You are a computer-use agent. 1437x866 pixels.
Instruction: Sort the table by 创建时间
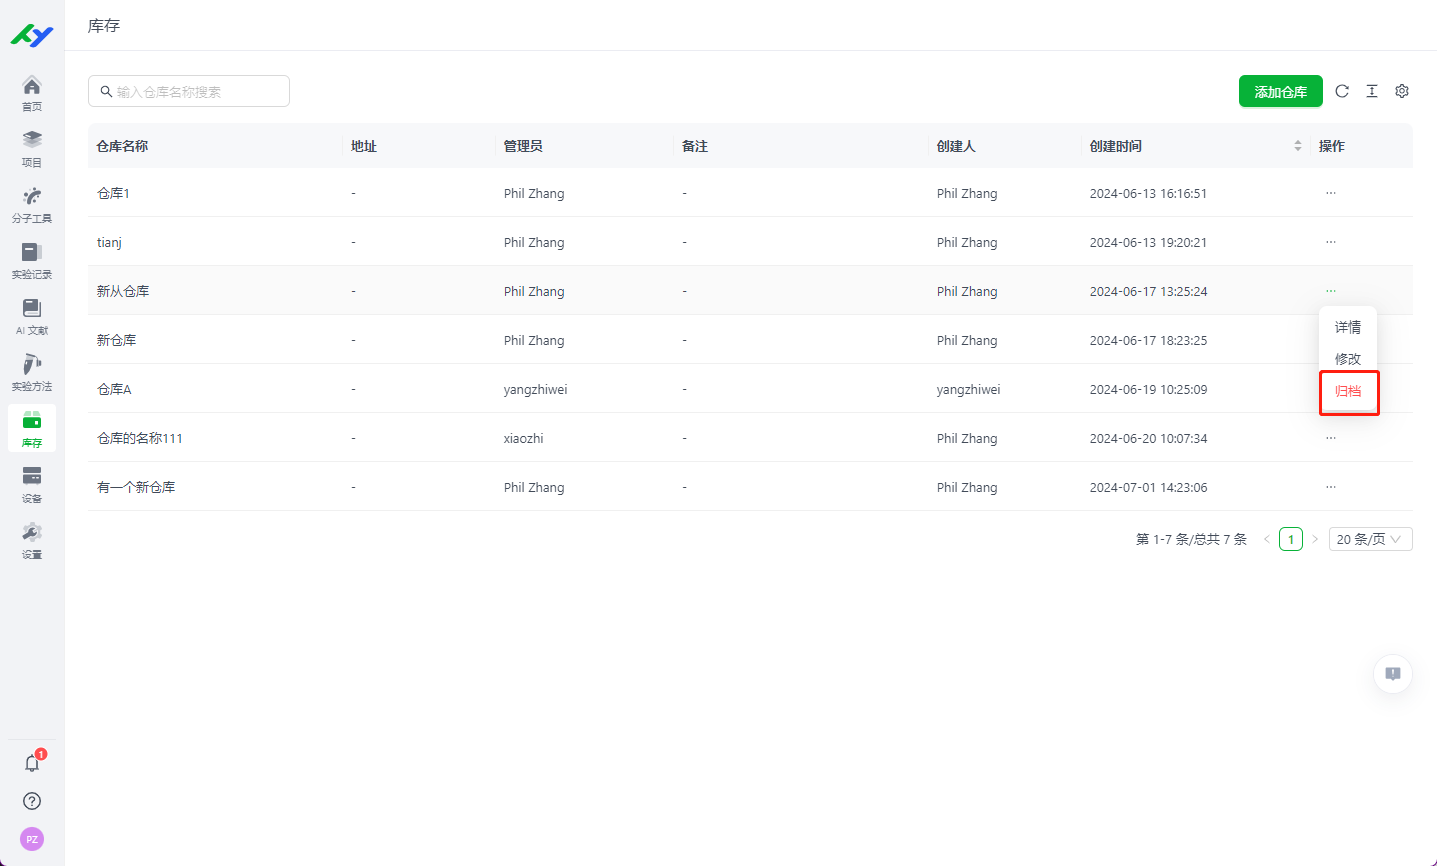pos(1297,146)
